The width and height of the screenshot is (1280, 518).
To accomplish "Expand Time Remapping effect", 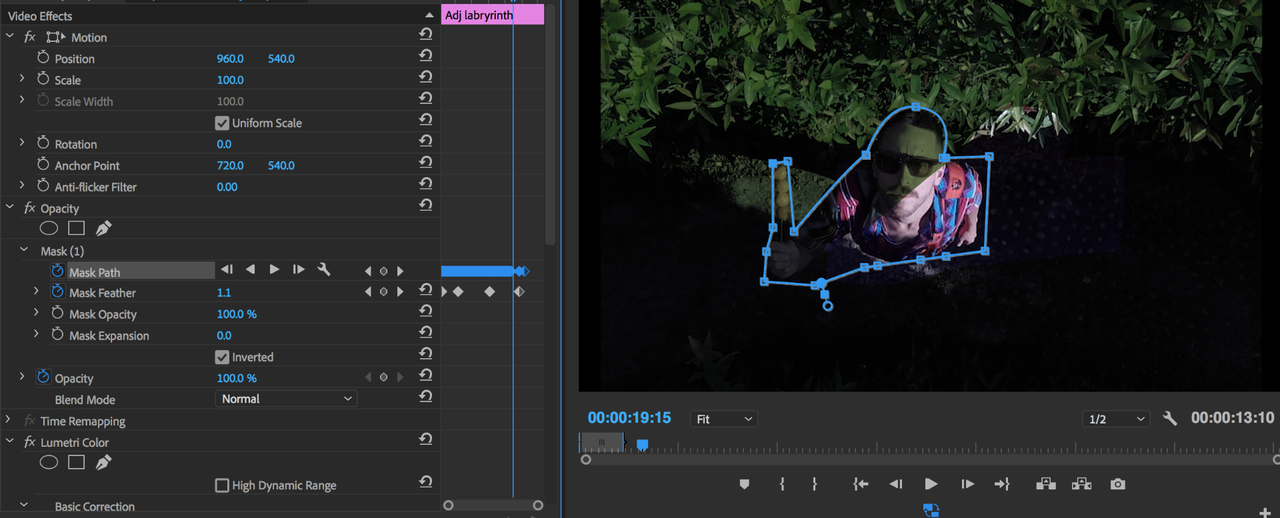I will (9, 421).
